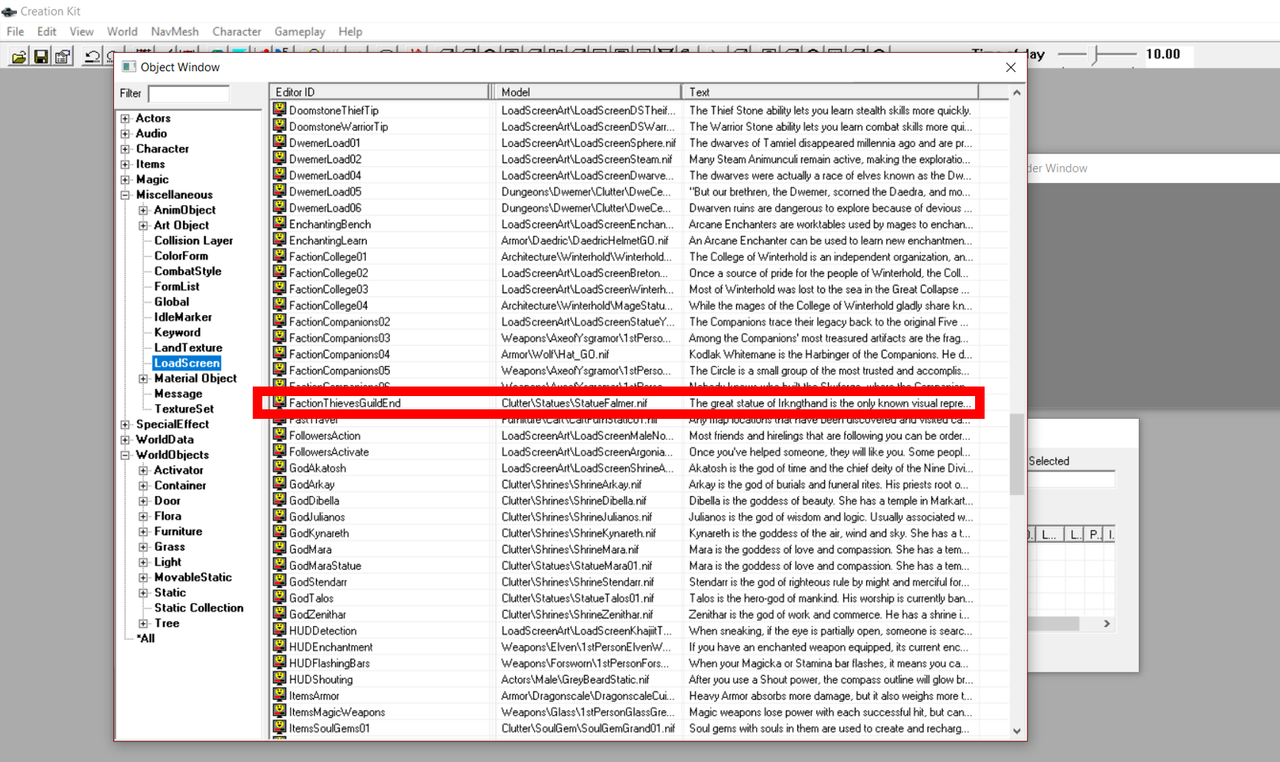1280x762 pixels.
Task: Sort by the Text column header
Action: tap(830, 92)
